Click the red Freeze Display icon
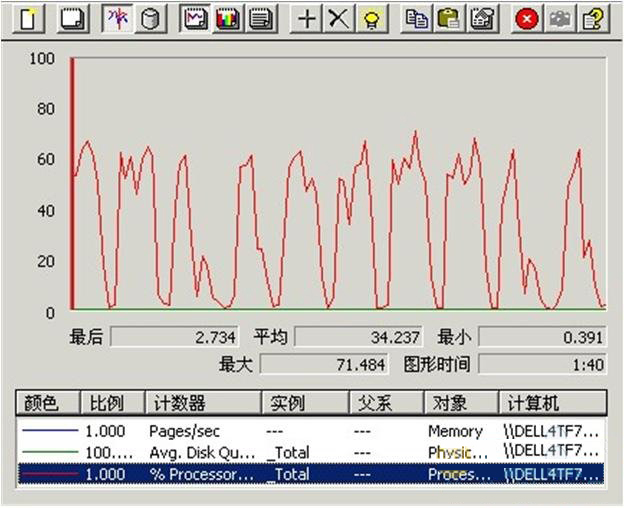 point(527,19)
